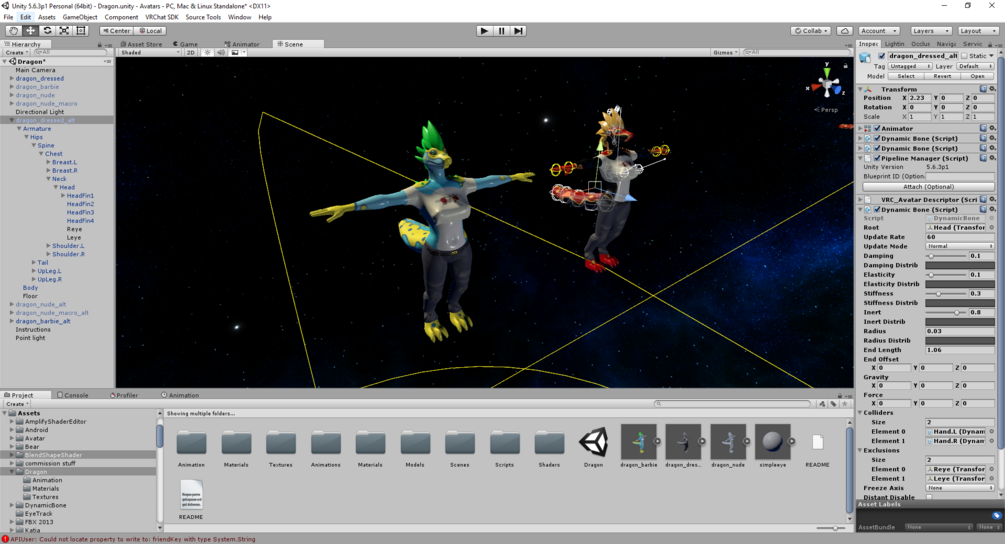Open the Scripts folder icon

504,443
